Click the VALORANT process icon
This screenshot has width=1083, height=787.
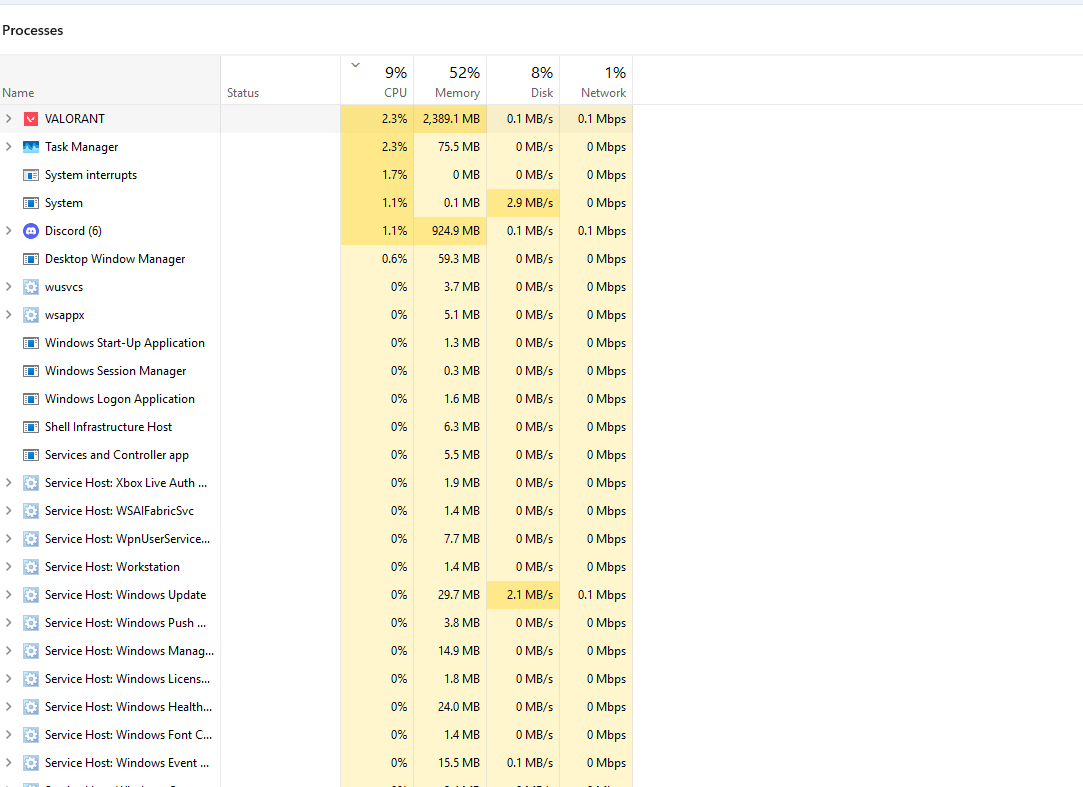pyautogui.click(x=30, y=119)
